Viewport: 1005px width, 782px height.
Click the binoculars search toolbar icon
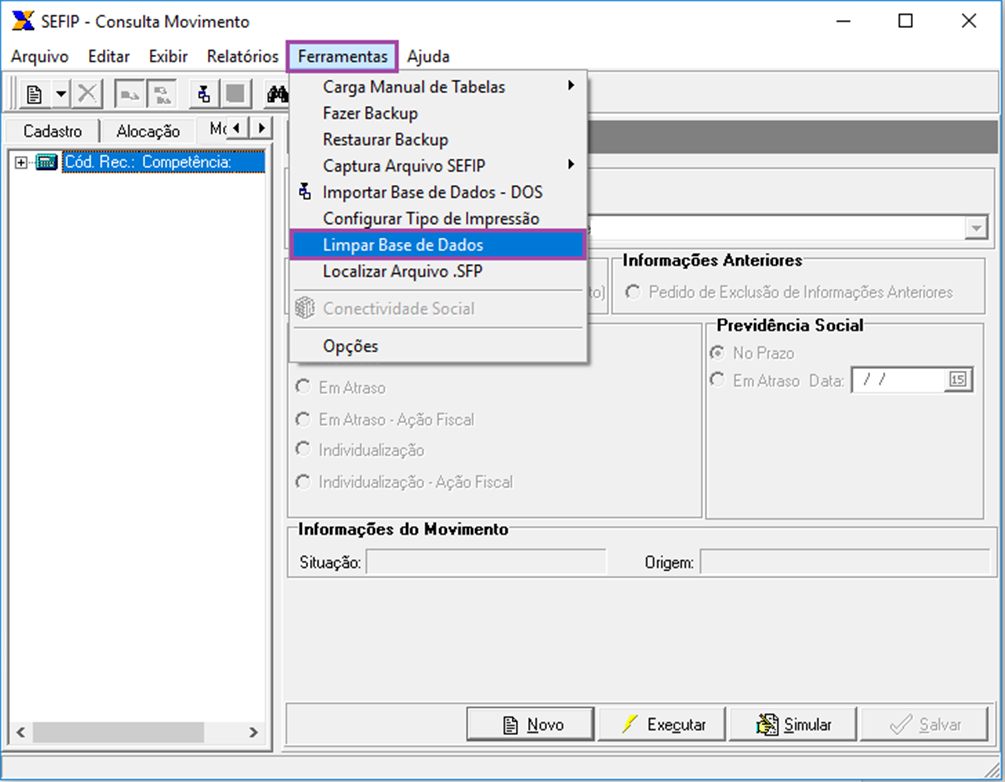tap(277, 95)
